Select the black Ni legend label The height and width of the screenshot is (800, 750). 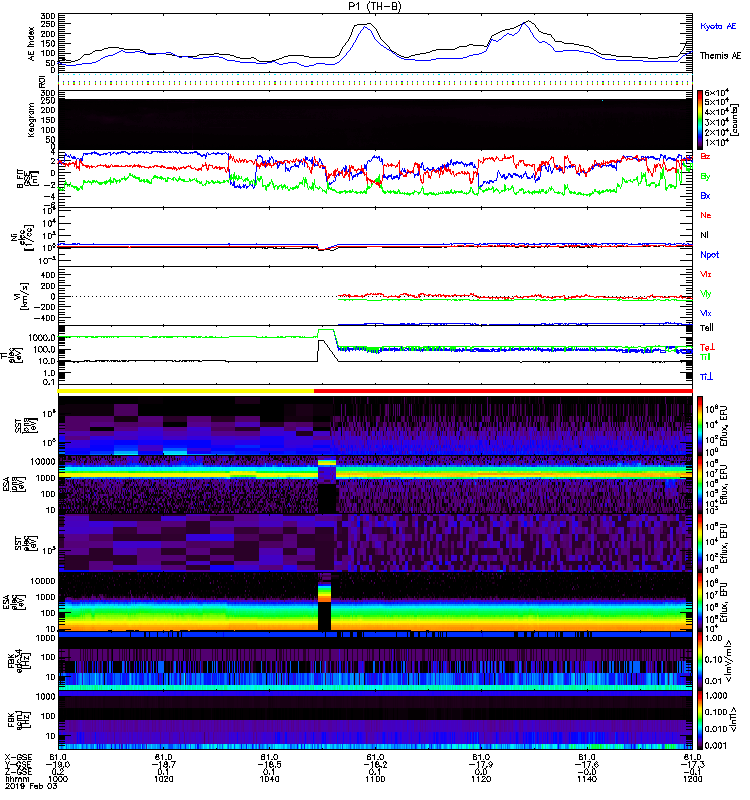tap(705, 235)
